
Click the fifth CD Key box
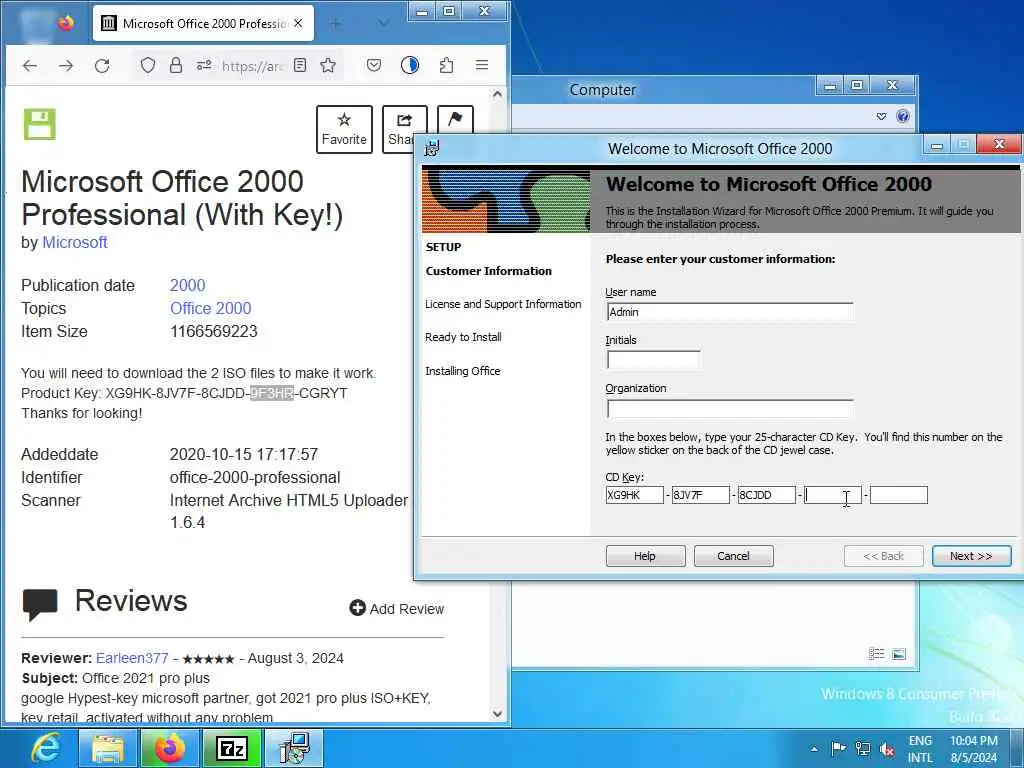tap(899, 495)
